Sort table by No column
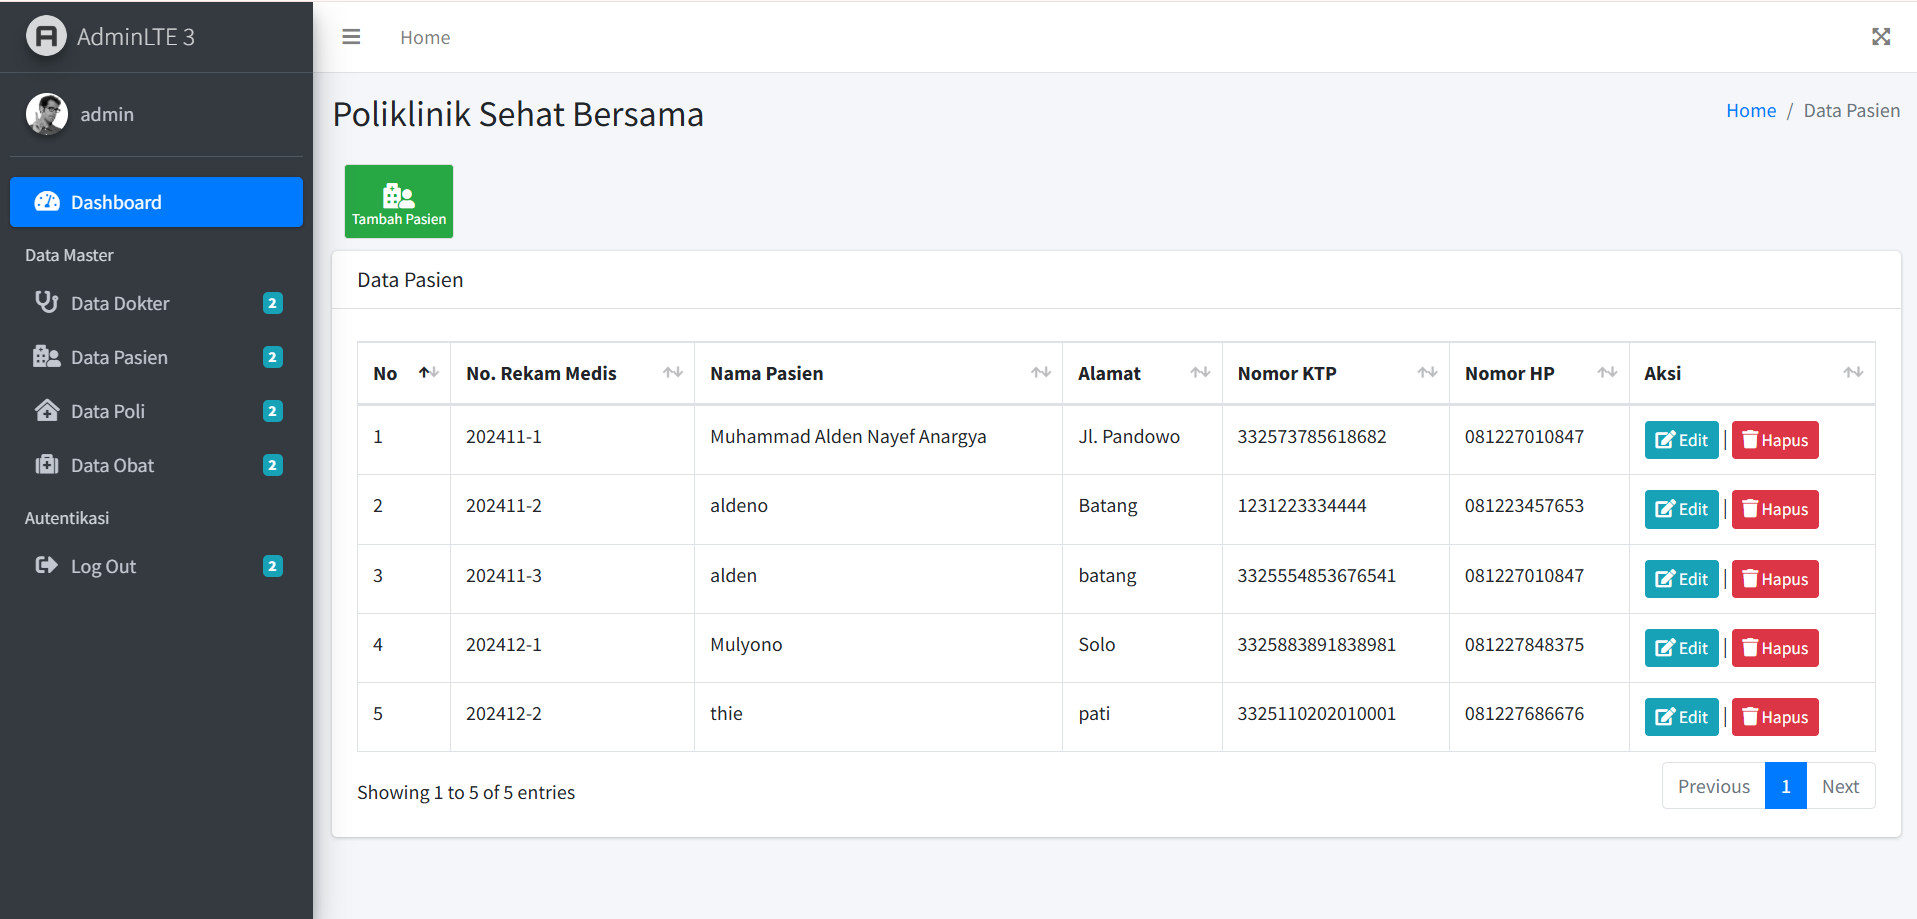 click(404, 373)
